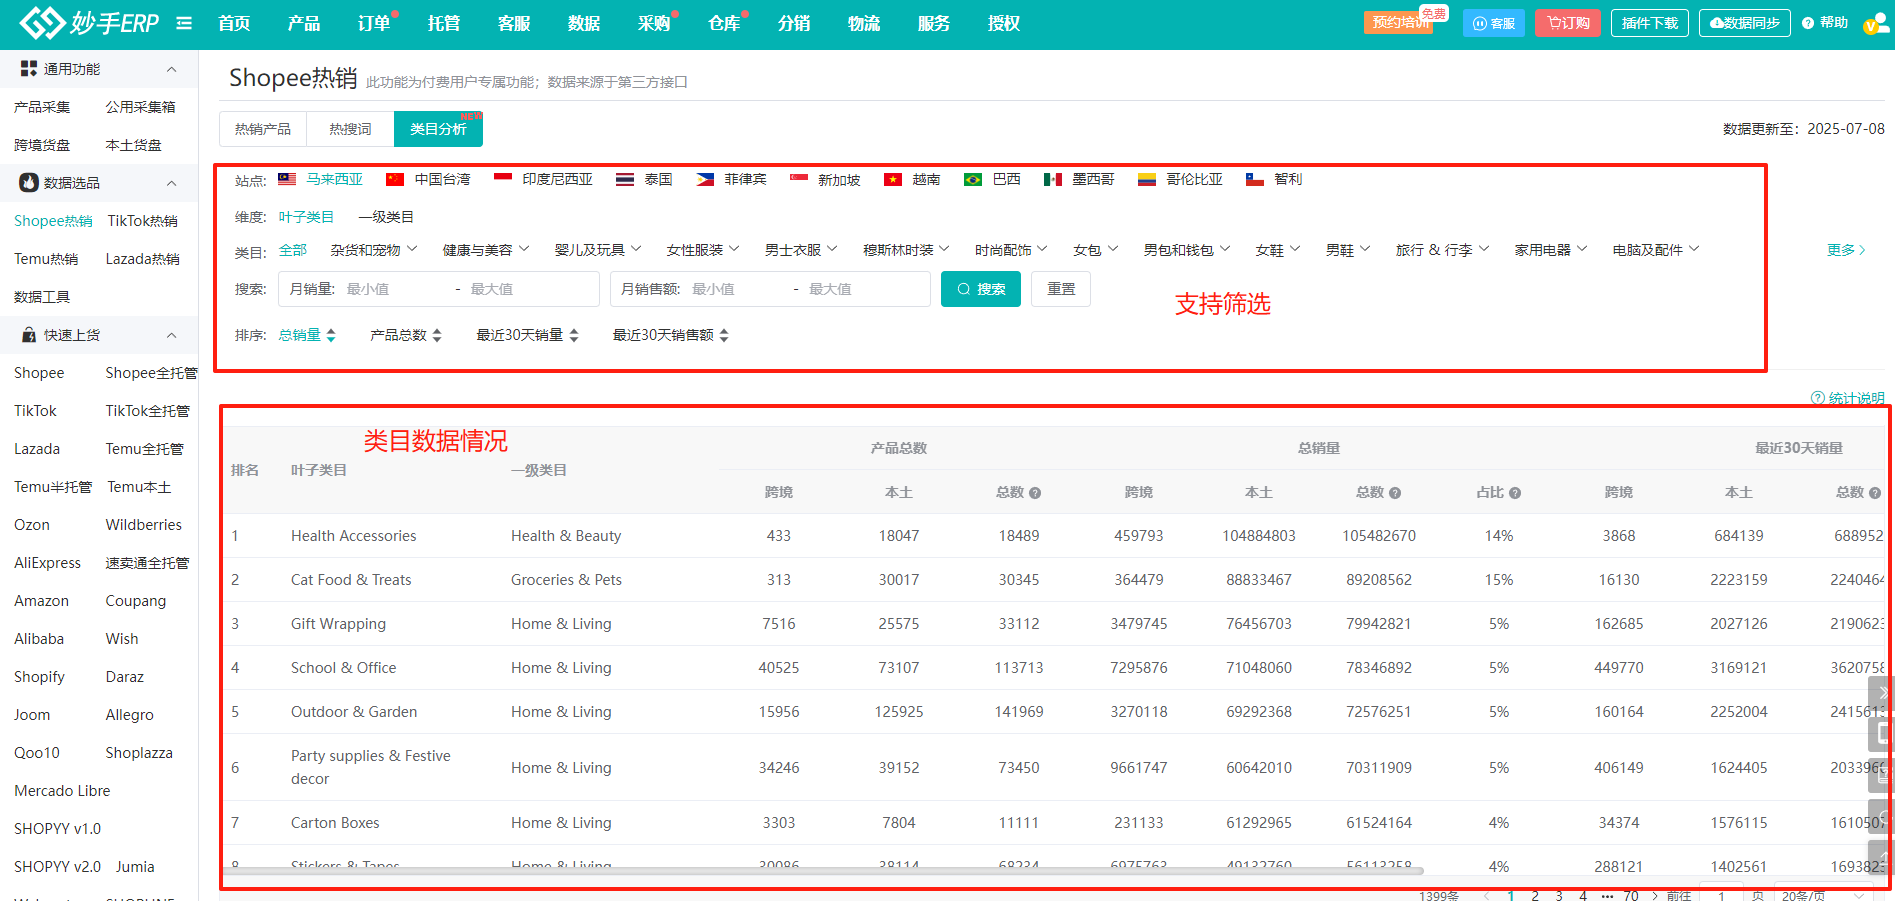Select 叶子类目 dimension
1895x901 pixels.
point(306,217)
